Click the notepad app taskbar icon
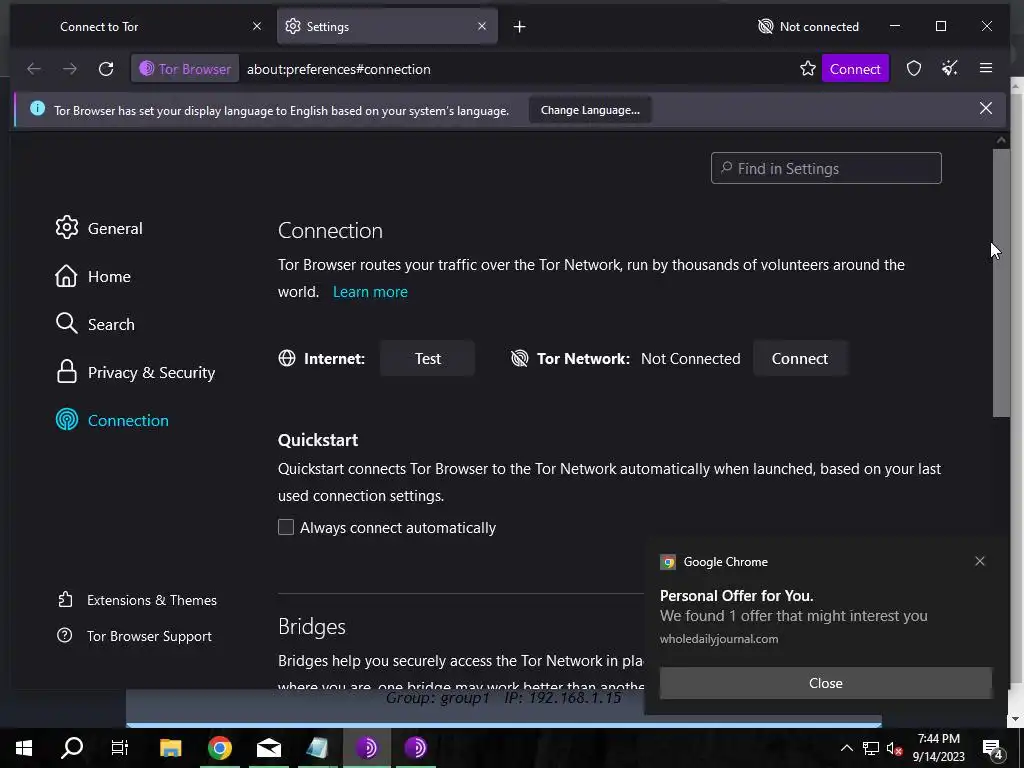The width and height of the screenshot is (1024, 768). [x=317, y=747]
